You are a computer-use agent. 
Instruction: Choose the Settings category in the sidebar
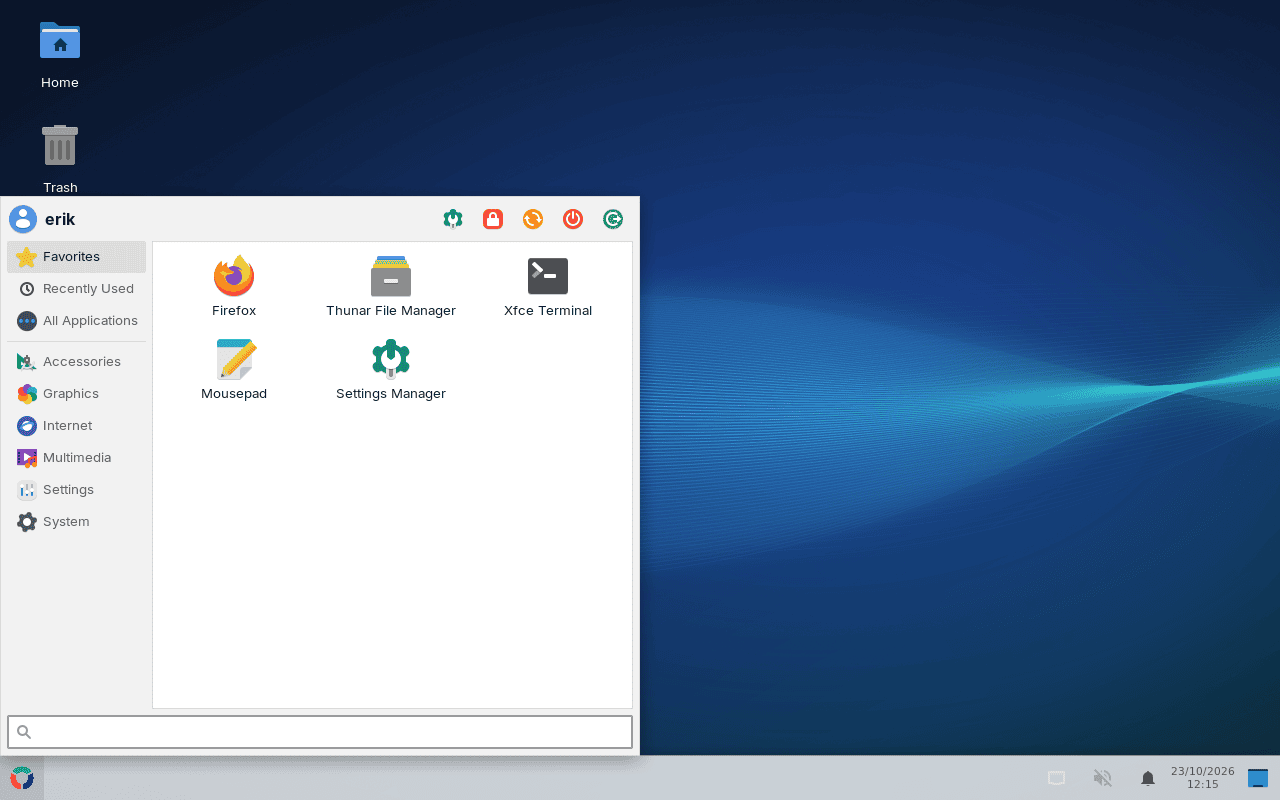[76, 490]
